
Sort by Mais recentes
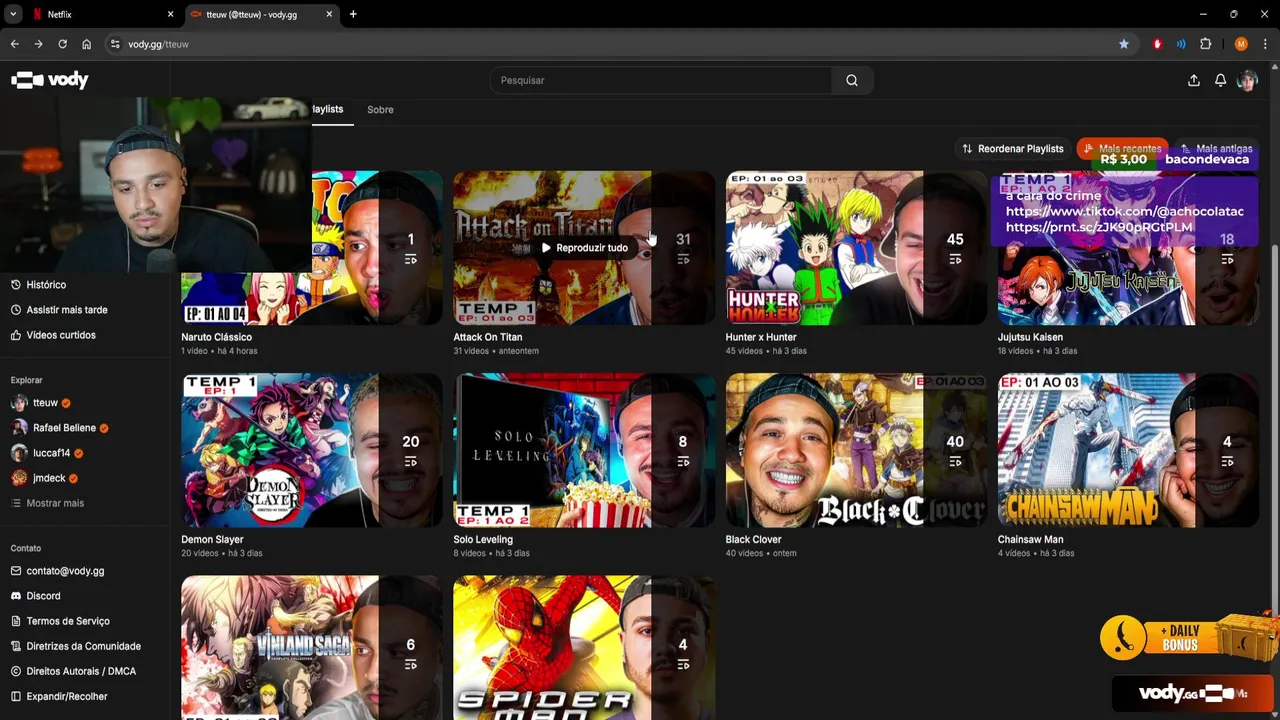click(x=1122, y=149)
